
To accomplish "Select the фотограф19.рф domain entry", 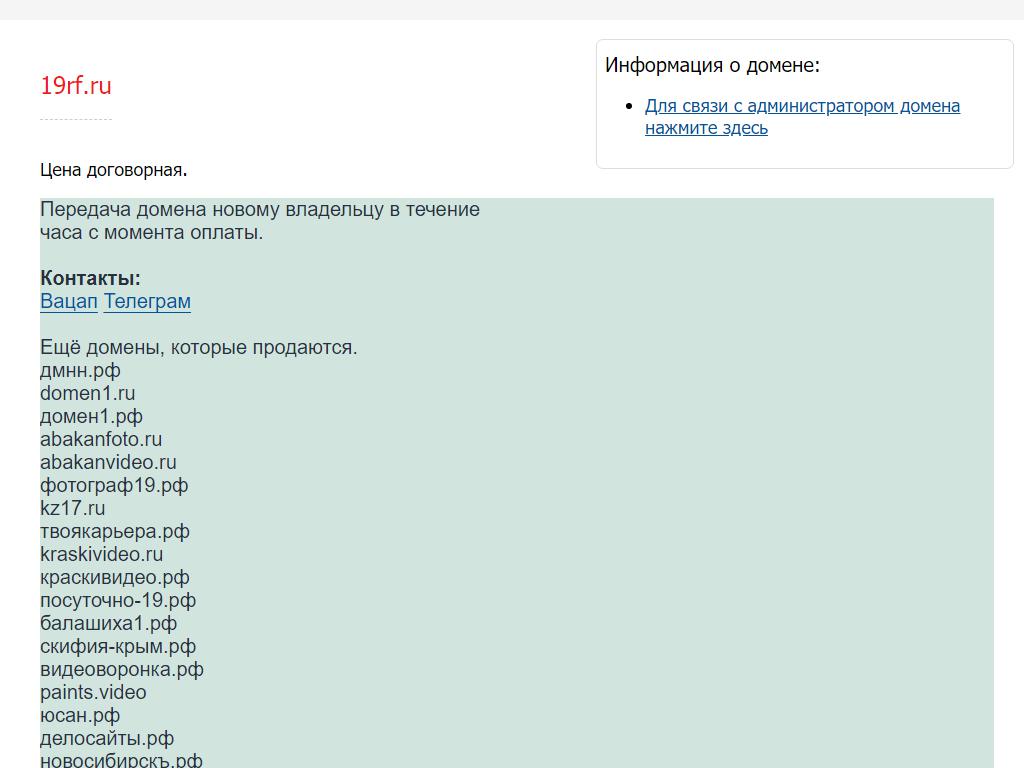I will [x=114, y=485].
